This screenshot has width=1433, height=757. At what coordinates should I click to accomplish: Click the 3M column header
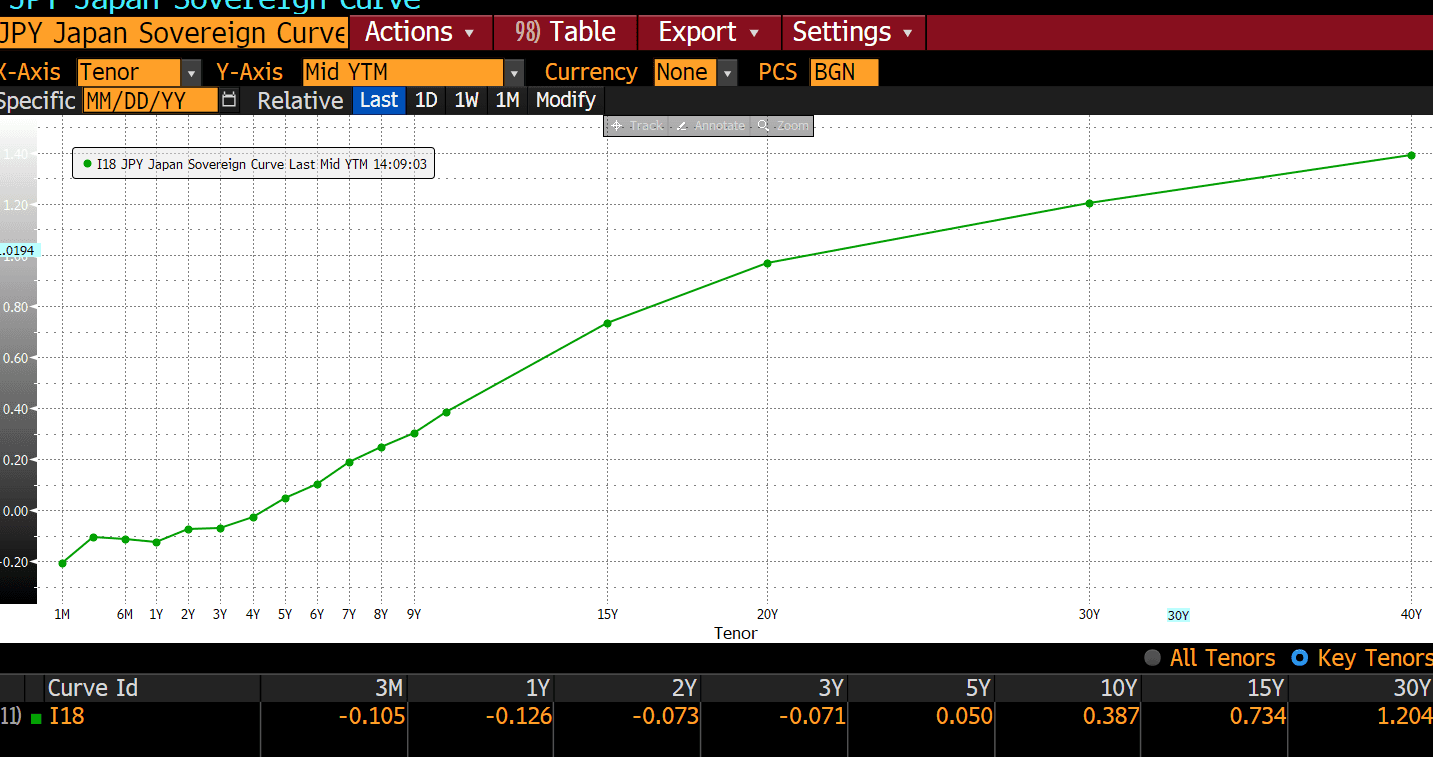point(334,688)
